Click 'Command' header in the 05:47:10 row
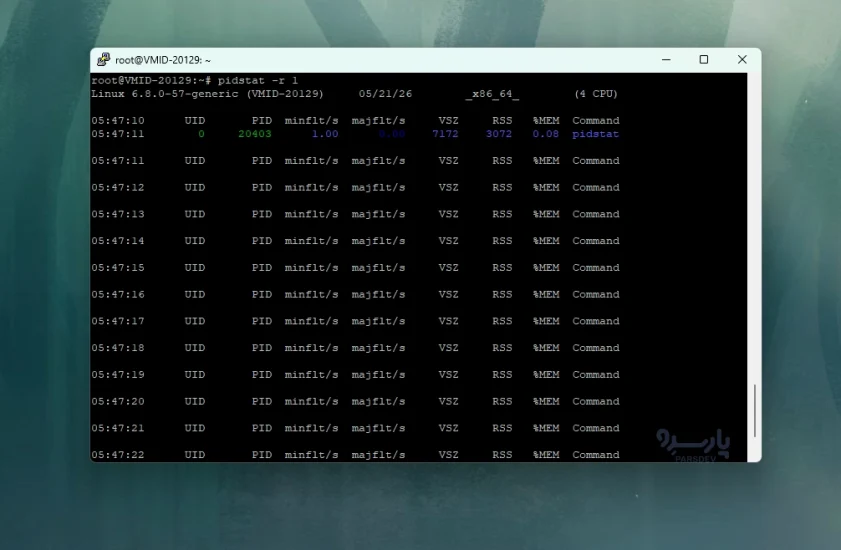Viewport: 841px width, 550px height. [595, 121]
